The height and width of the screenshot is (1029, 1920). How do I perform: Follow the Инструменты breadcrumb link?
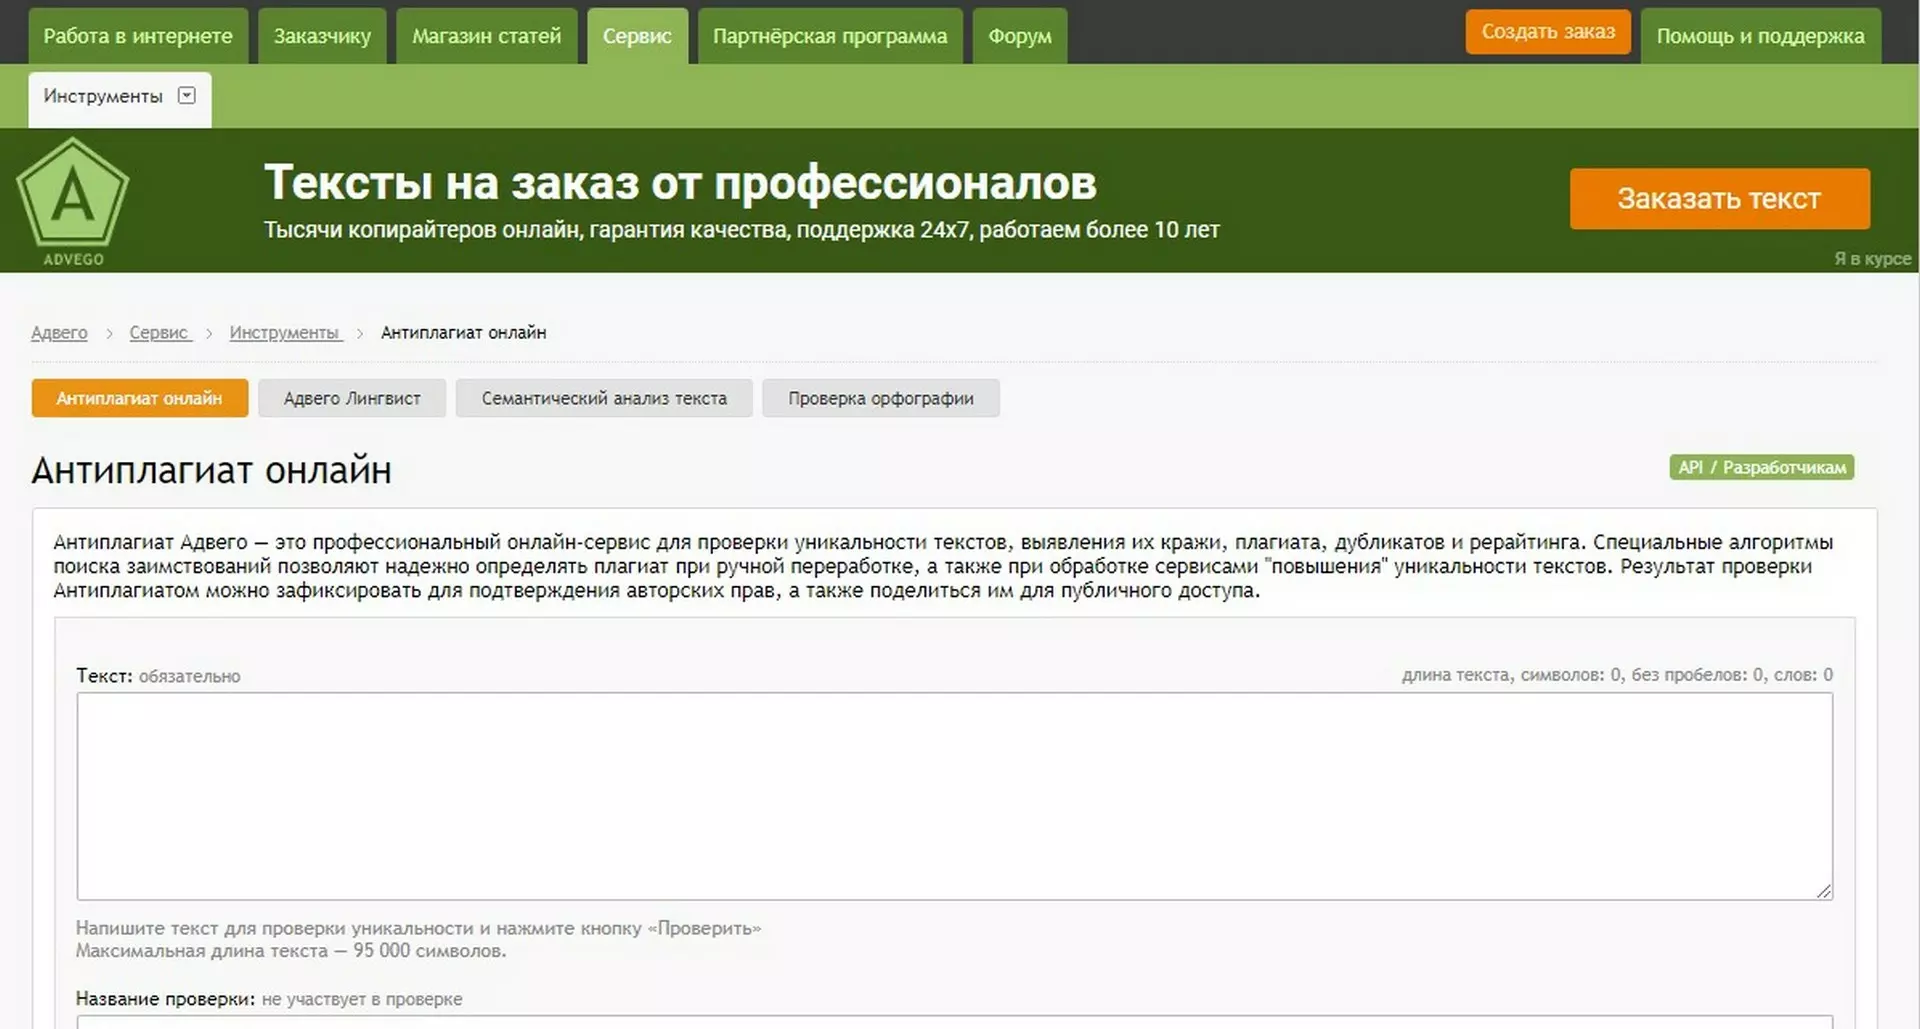(285, 333)
